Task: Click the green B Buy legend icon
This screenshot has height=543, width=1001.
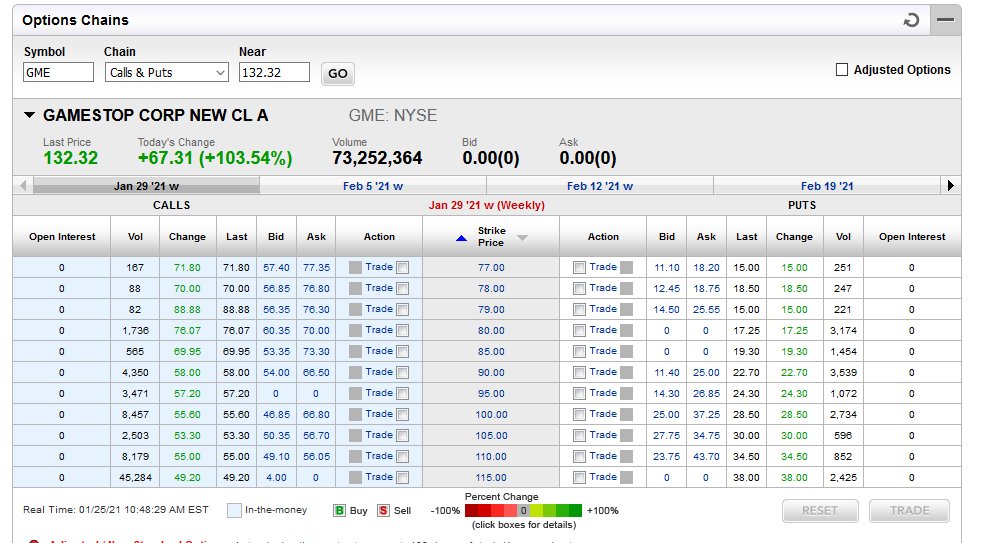Action: (340, 510)
